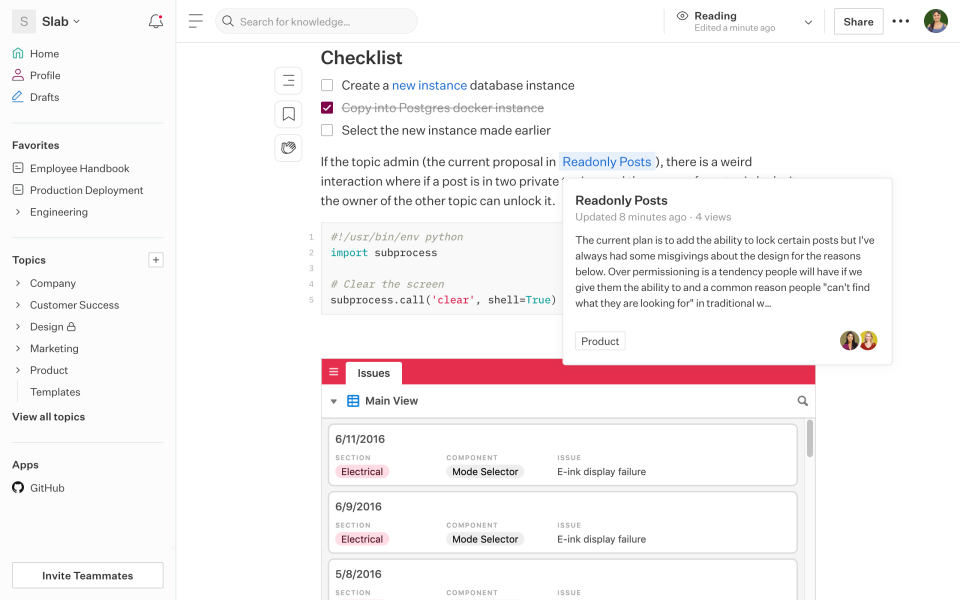This screenshot has width=960, height=600.
Task: Click the pink Electrical section swatch
Action: (361, 471)
